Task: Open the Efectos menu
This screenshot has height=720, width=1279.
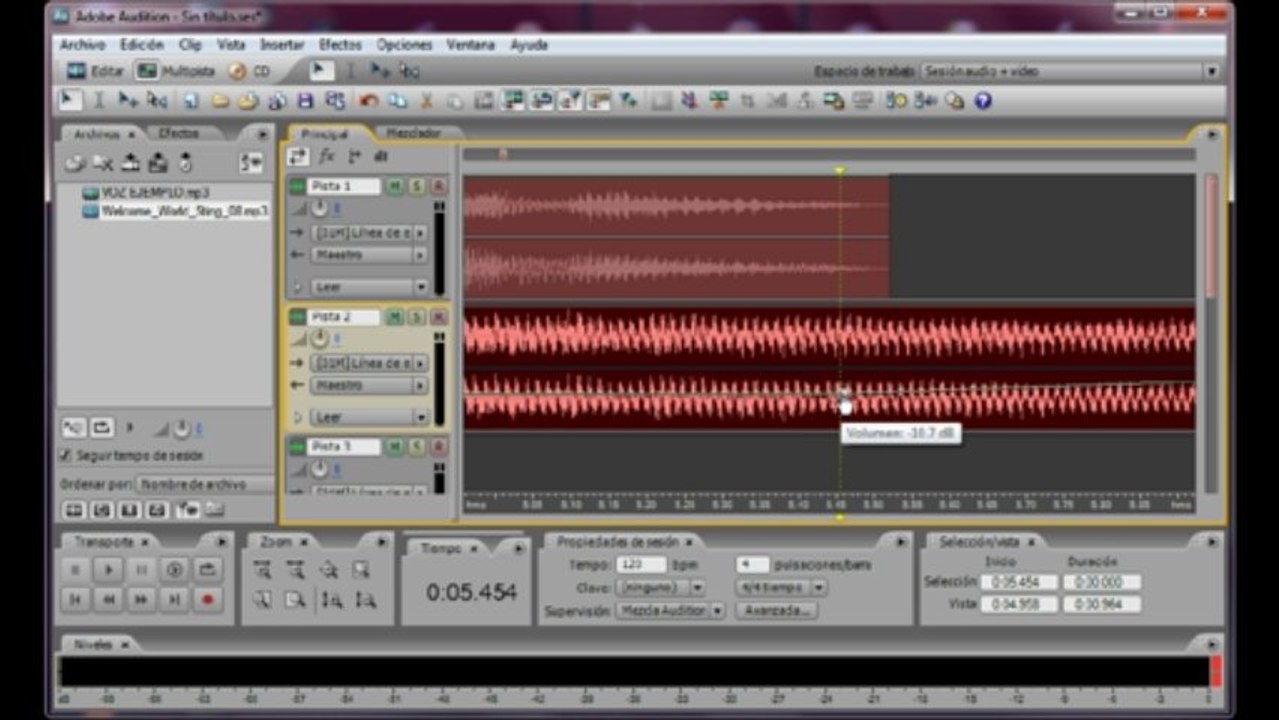Action: 340,45
